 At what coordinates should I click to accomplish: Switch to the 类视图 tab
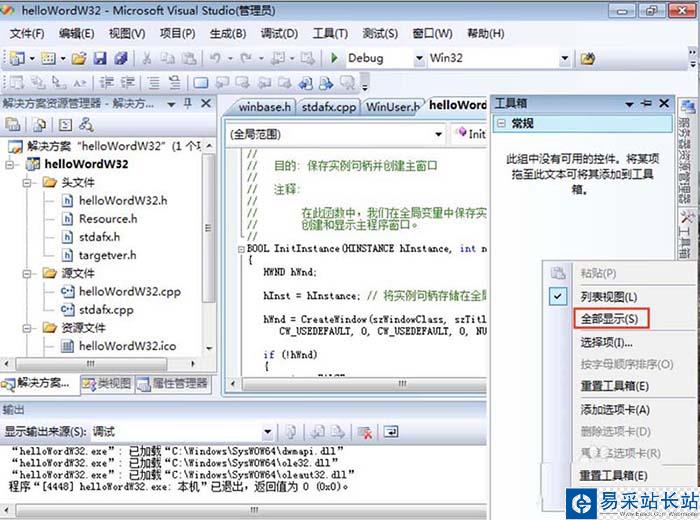point(107,383)
